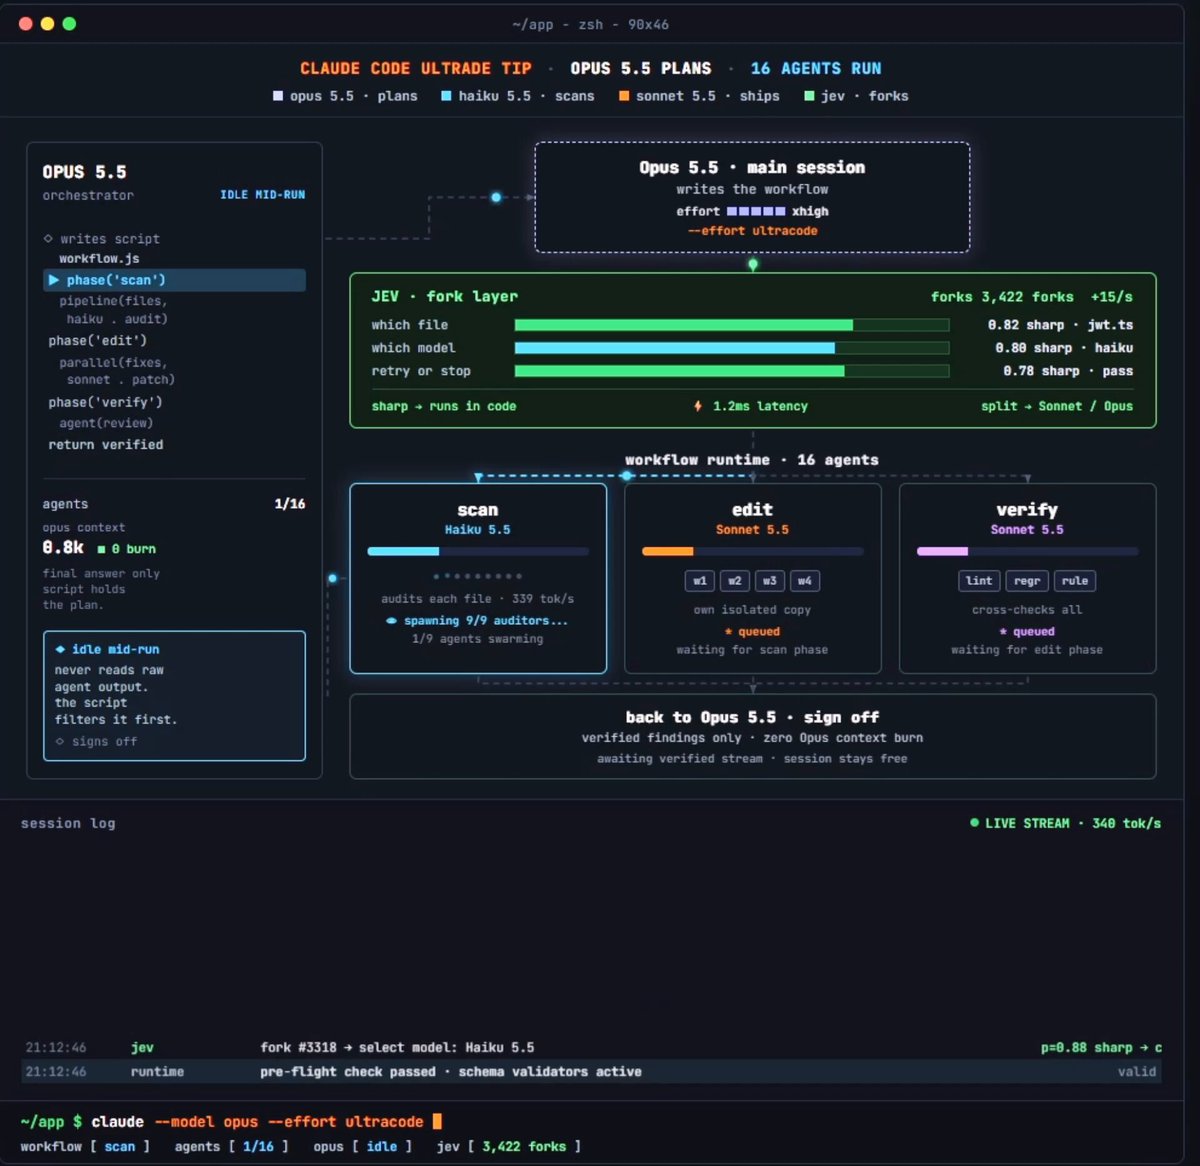The width and height of the screenshot is (1200, 1166).
Task: Click the 'return verified' line
Action: click(106, 445)
